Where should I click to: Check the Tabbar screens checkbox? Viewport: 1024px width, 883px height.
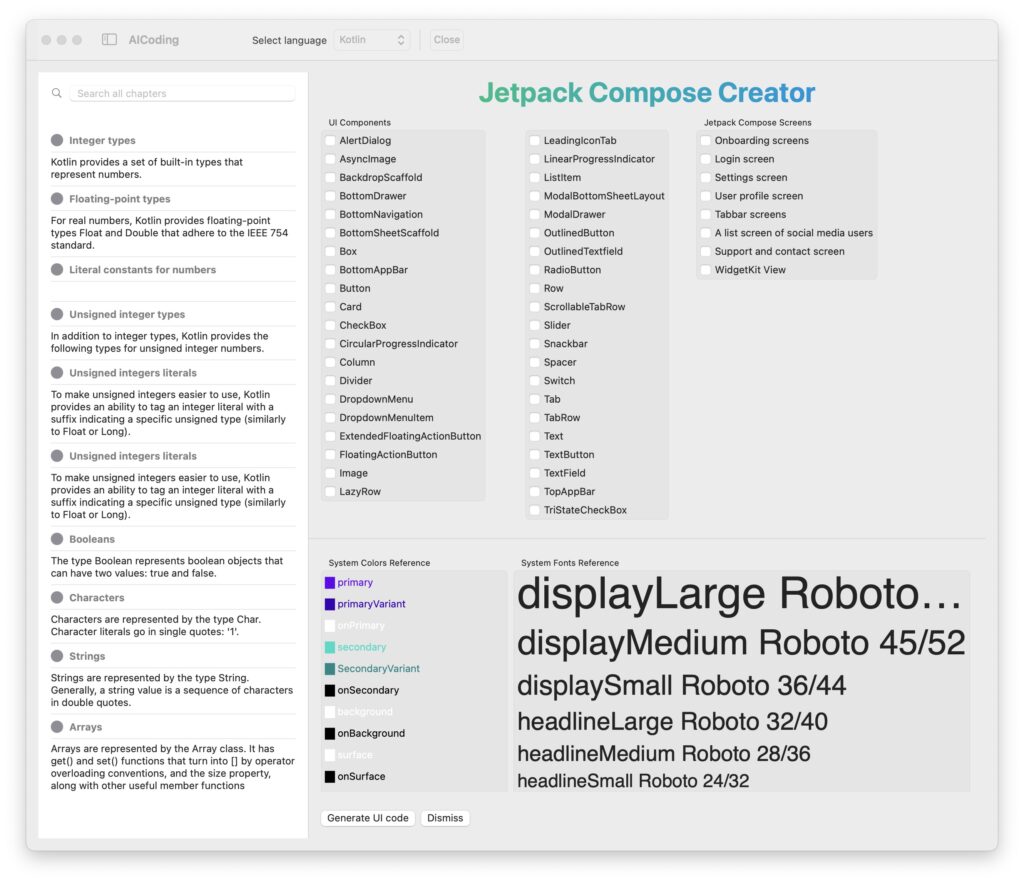[705, 214]
